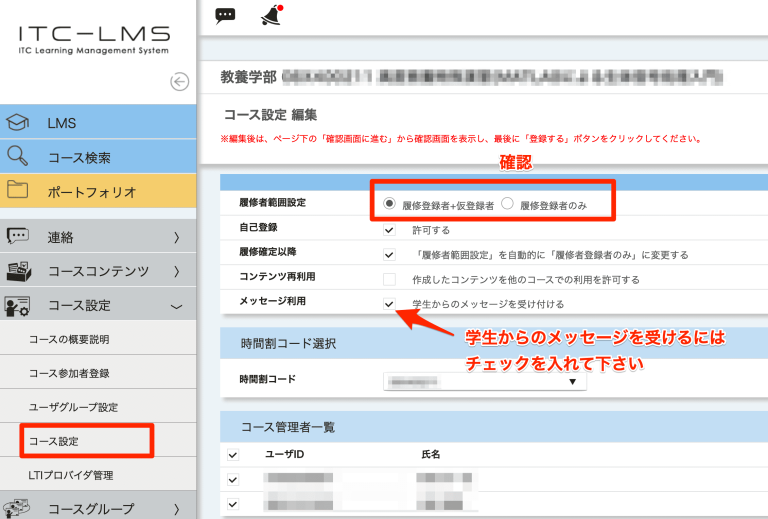Click the LMS graduation cap icon
Viewport: 768px width, 519px height.
[x=18, y=123]
